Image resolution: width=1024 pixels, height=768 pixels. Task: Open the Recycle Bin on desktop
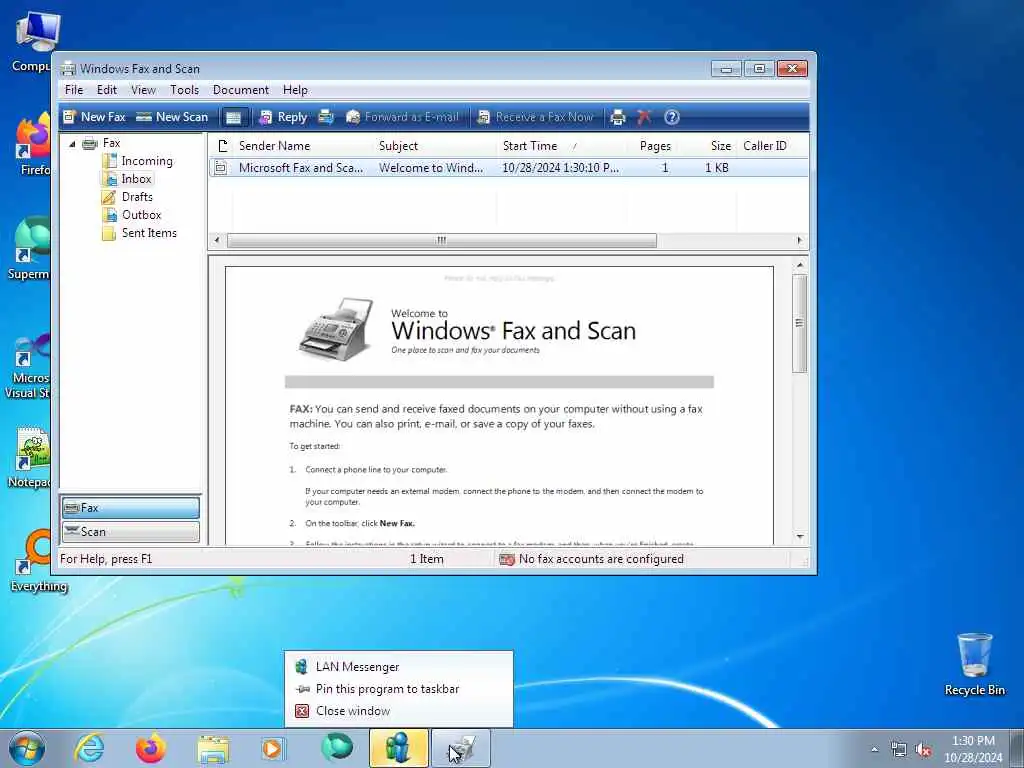click(974, 665)
